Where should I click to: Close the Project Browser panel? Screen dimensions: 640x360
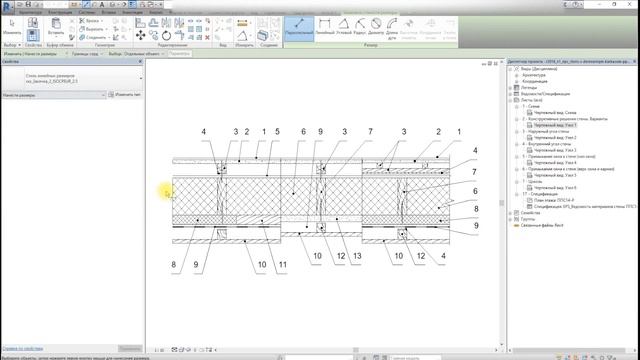tap(634, 62)
